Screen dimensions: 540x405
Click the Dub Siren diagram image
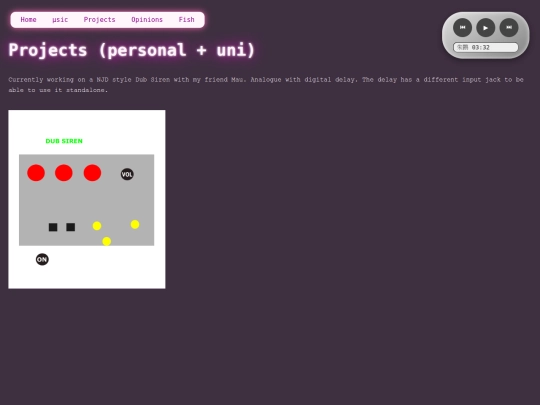click(87, 199)
